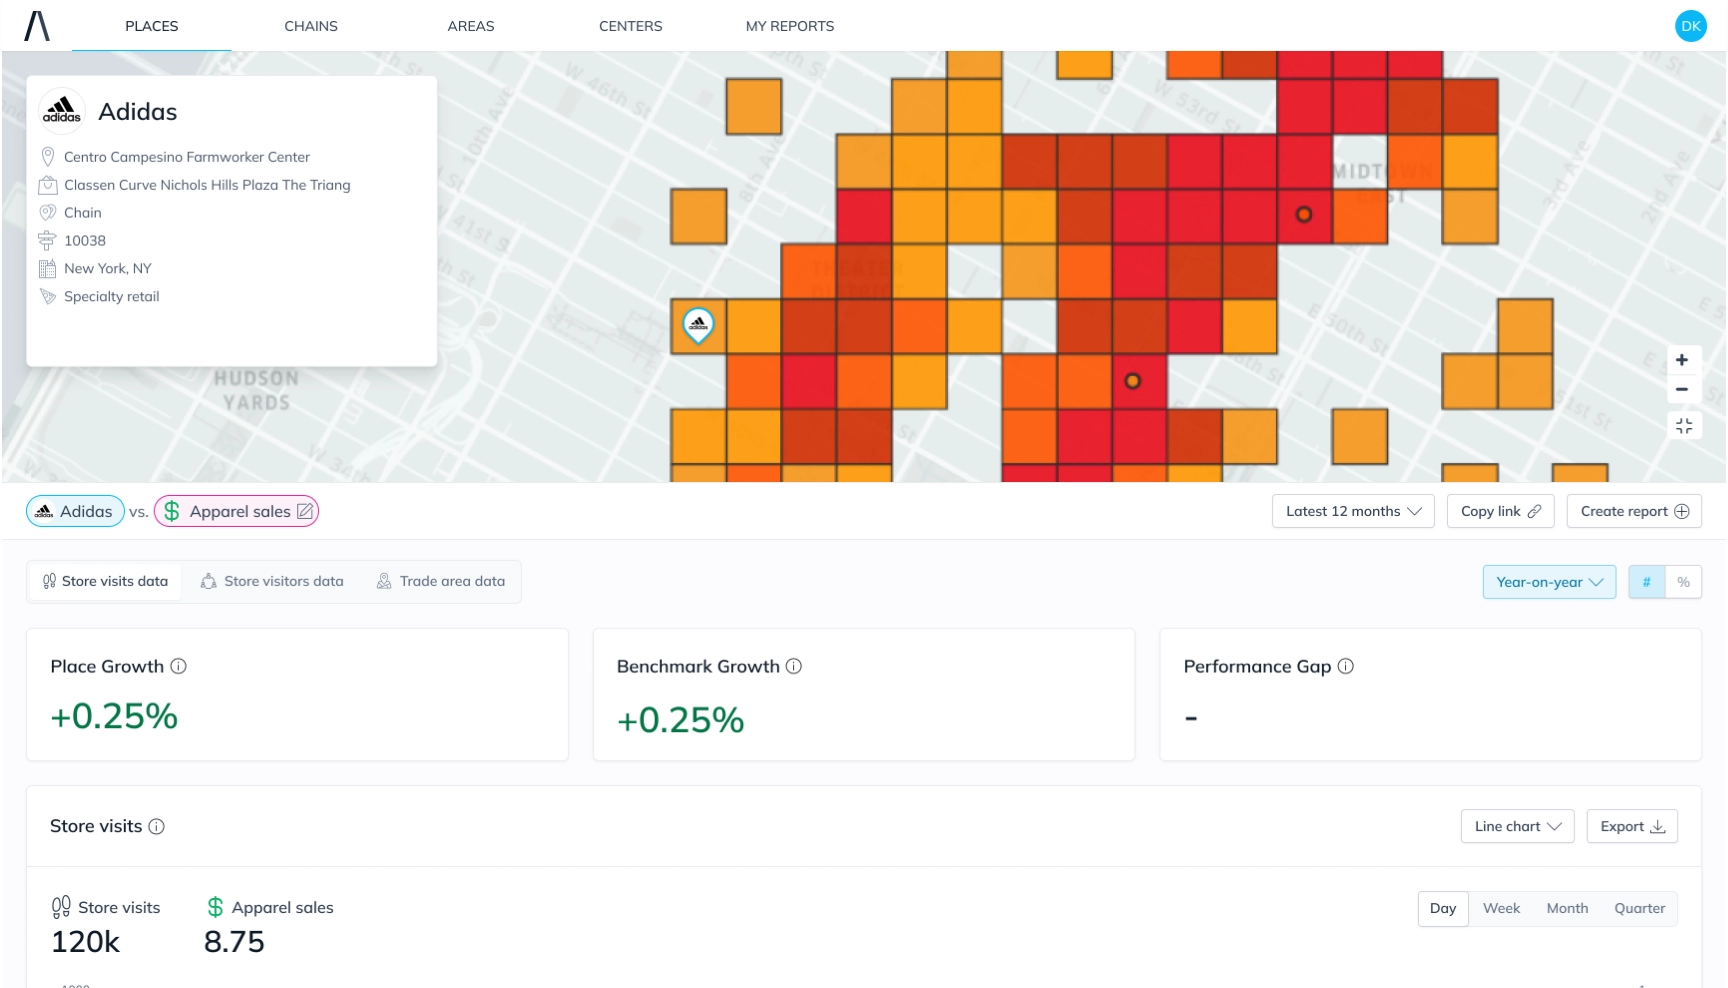Click the Apparel sales 8.75 metric
This screenshot has height=988, width=1728.
coord(268,925)
